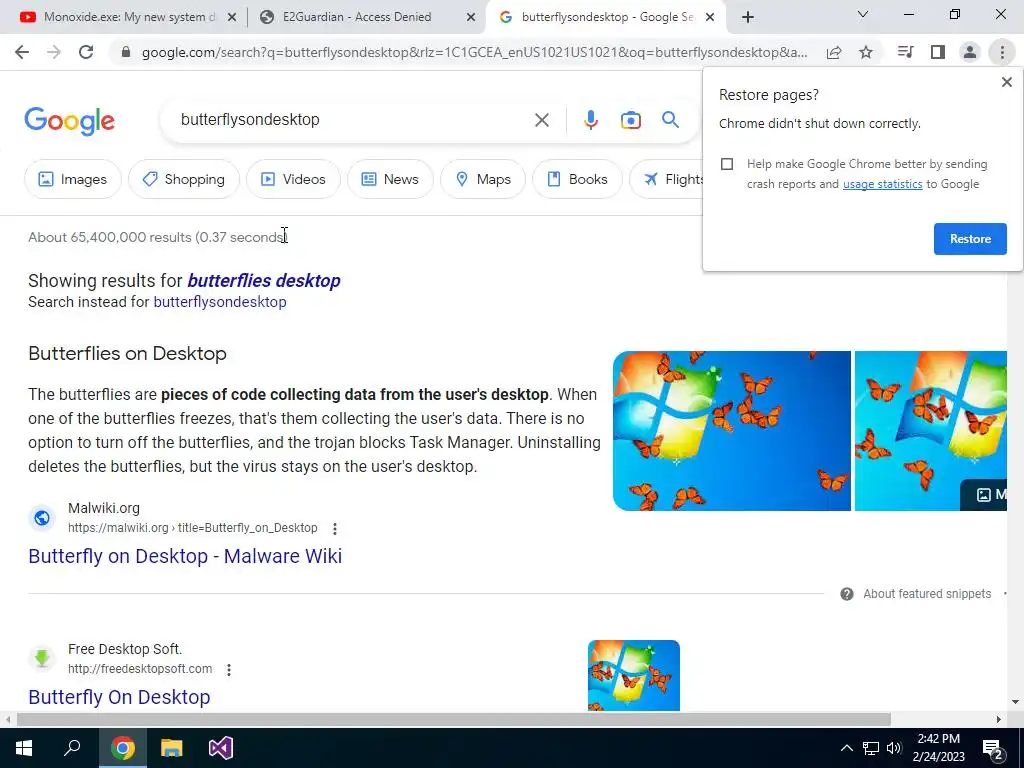Viewport: 1024px width, 768px height.
Task: Filter results by Images
Action: pyautogui.click(x=72, y=179)
